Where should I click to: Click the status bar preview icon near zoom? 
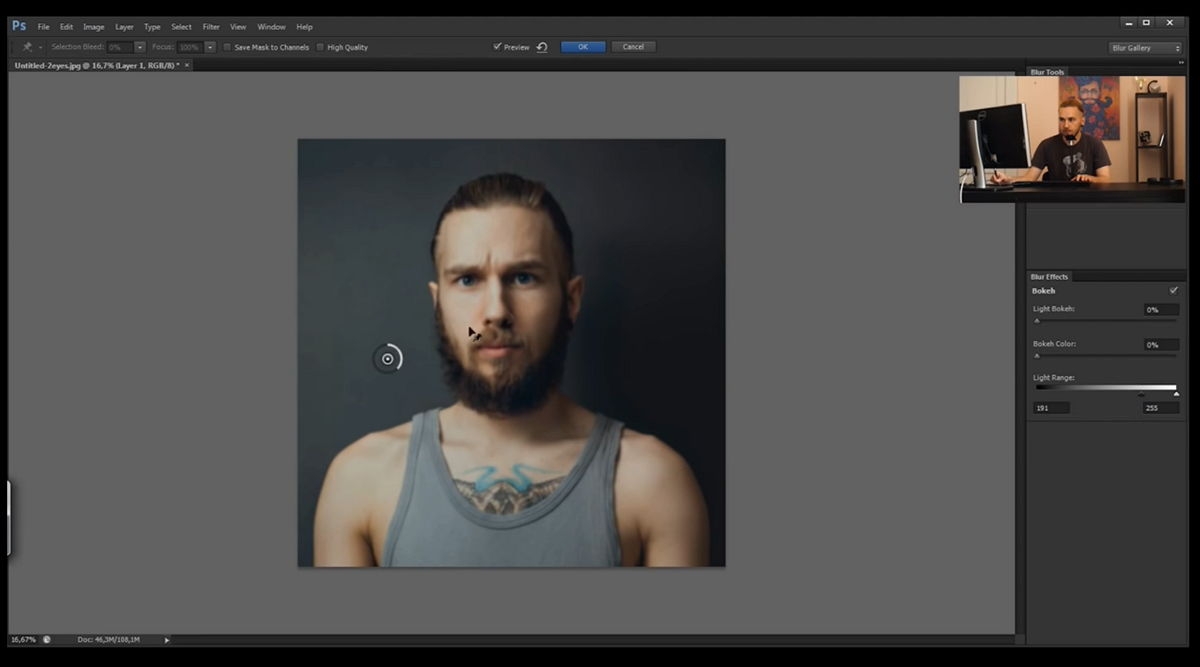47,639
